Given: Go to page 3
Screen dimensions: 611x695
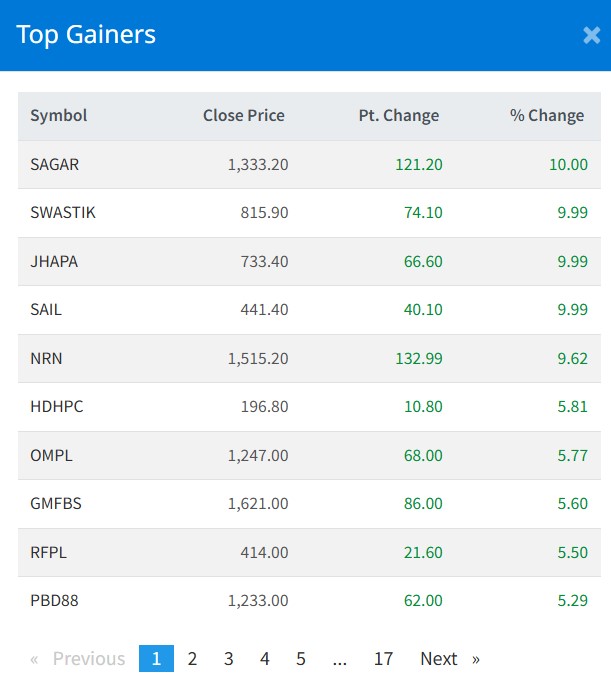Looking at the screenshot, I should [x=228, y=658].
